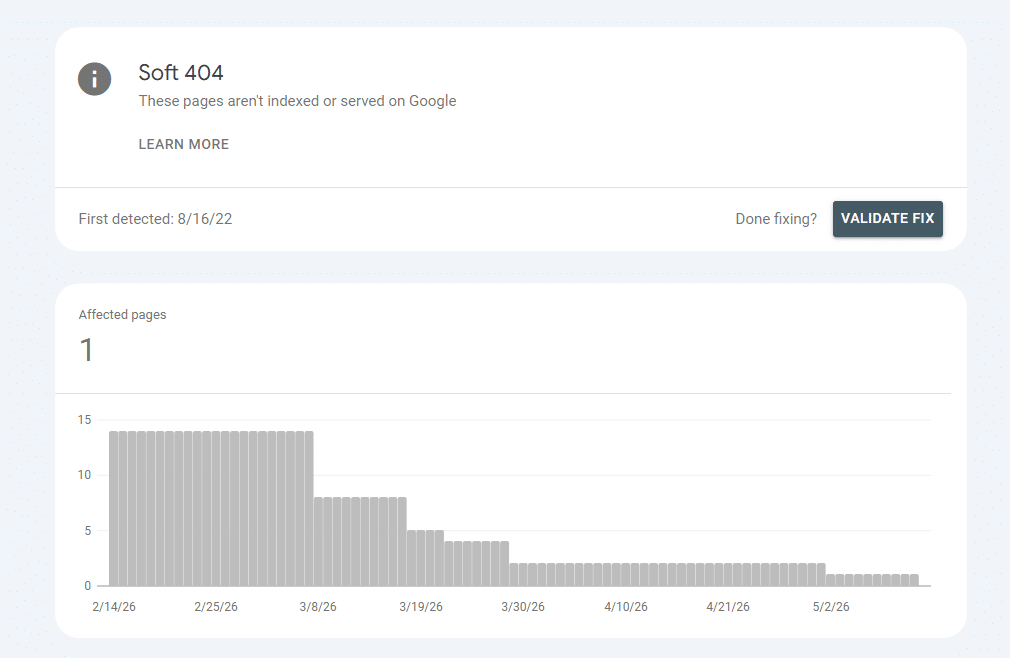Click the 5/2/26 x-axis date label
This screenshot has height=658, width=1010.
(831, 606)
